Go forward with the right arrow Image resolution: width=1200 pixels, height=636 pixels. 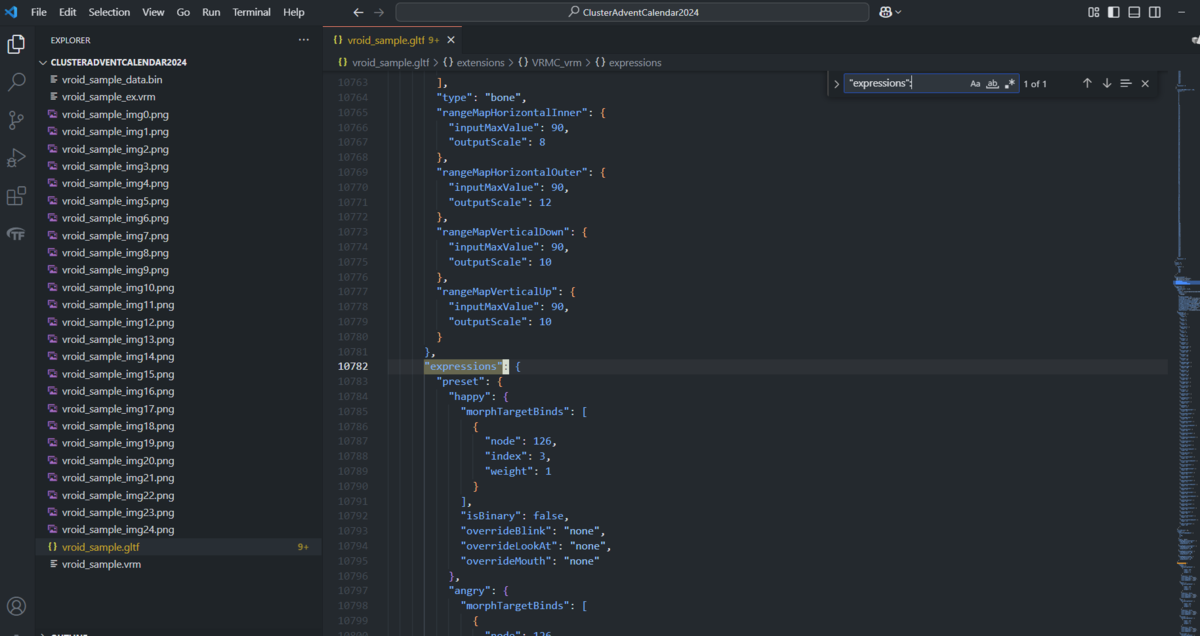coord(379,12)
